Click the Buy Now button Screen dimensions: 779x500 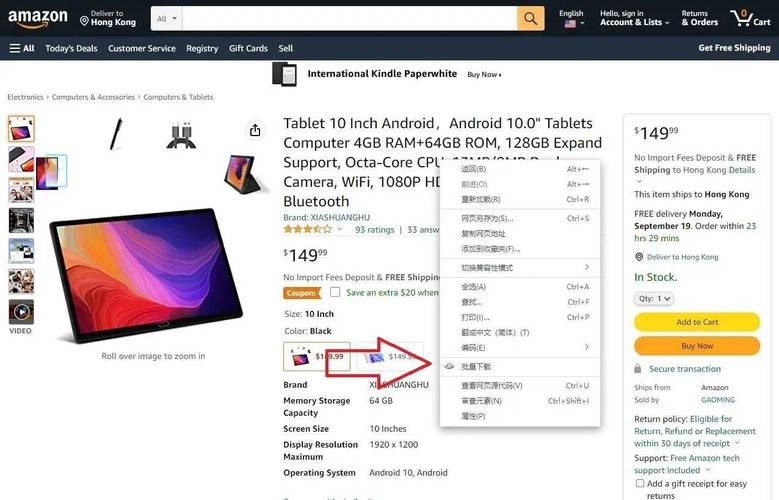pos(697,346)
